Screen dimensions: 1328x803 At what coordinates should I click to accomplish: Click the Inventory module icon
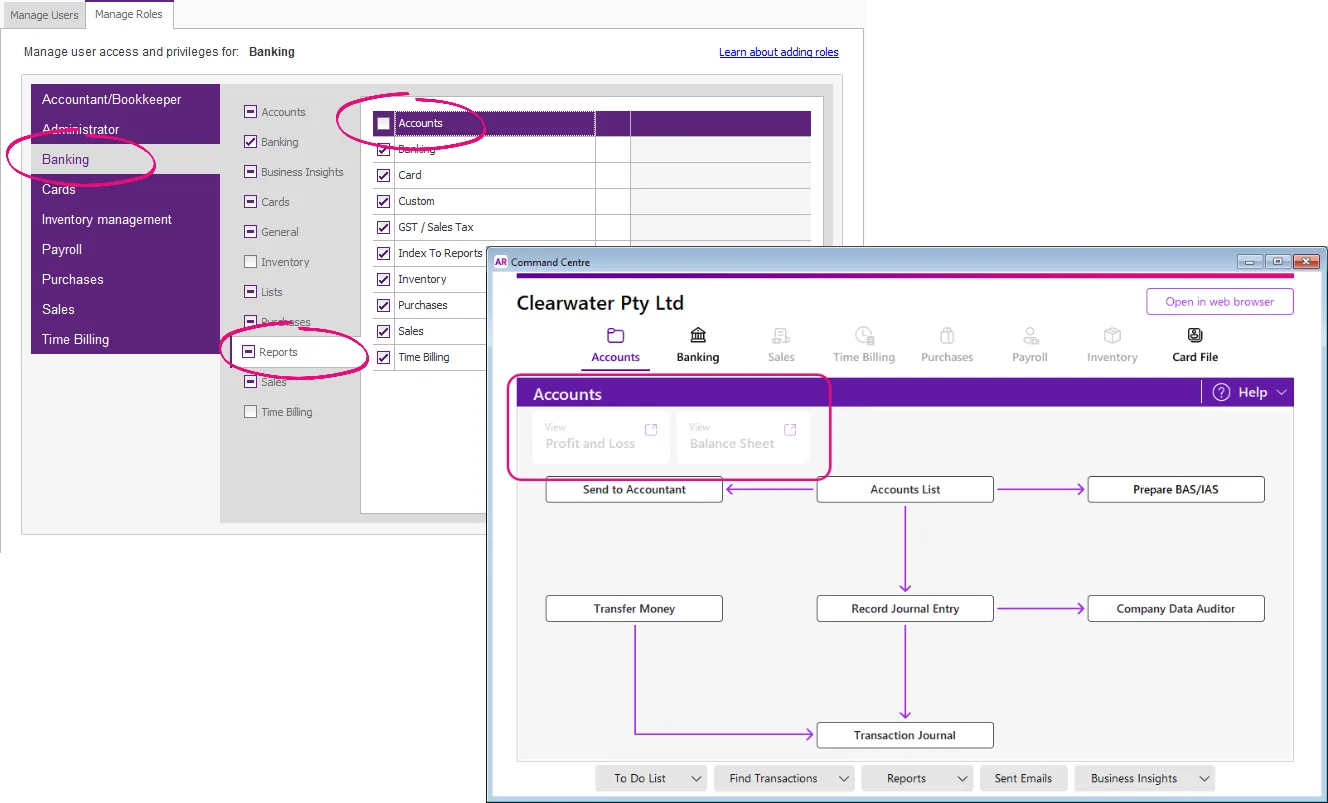pos(1112,336)
